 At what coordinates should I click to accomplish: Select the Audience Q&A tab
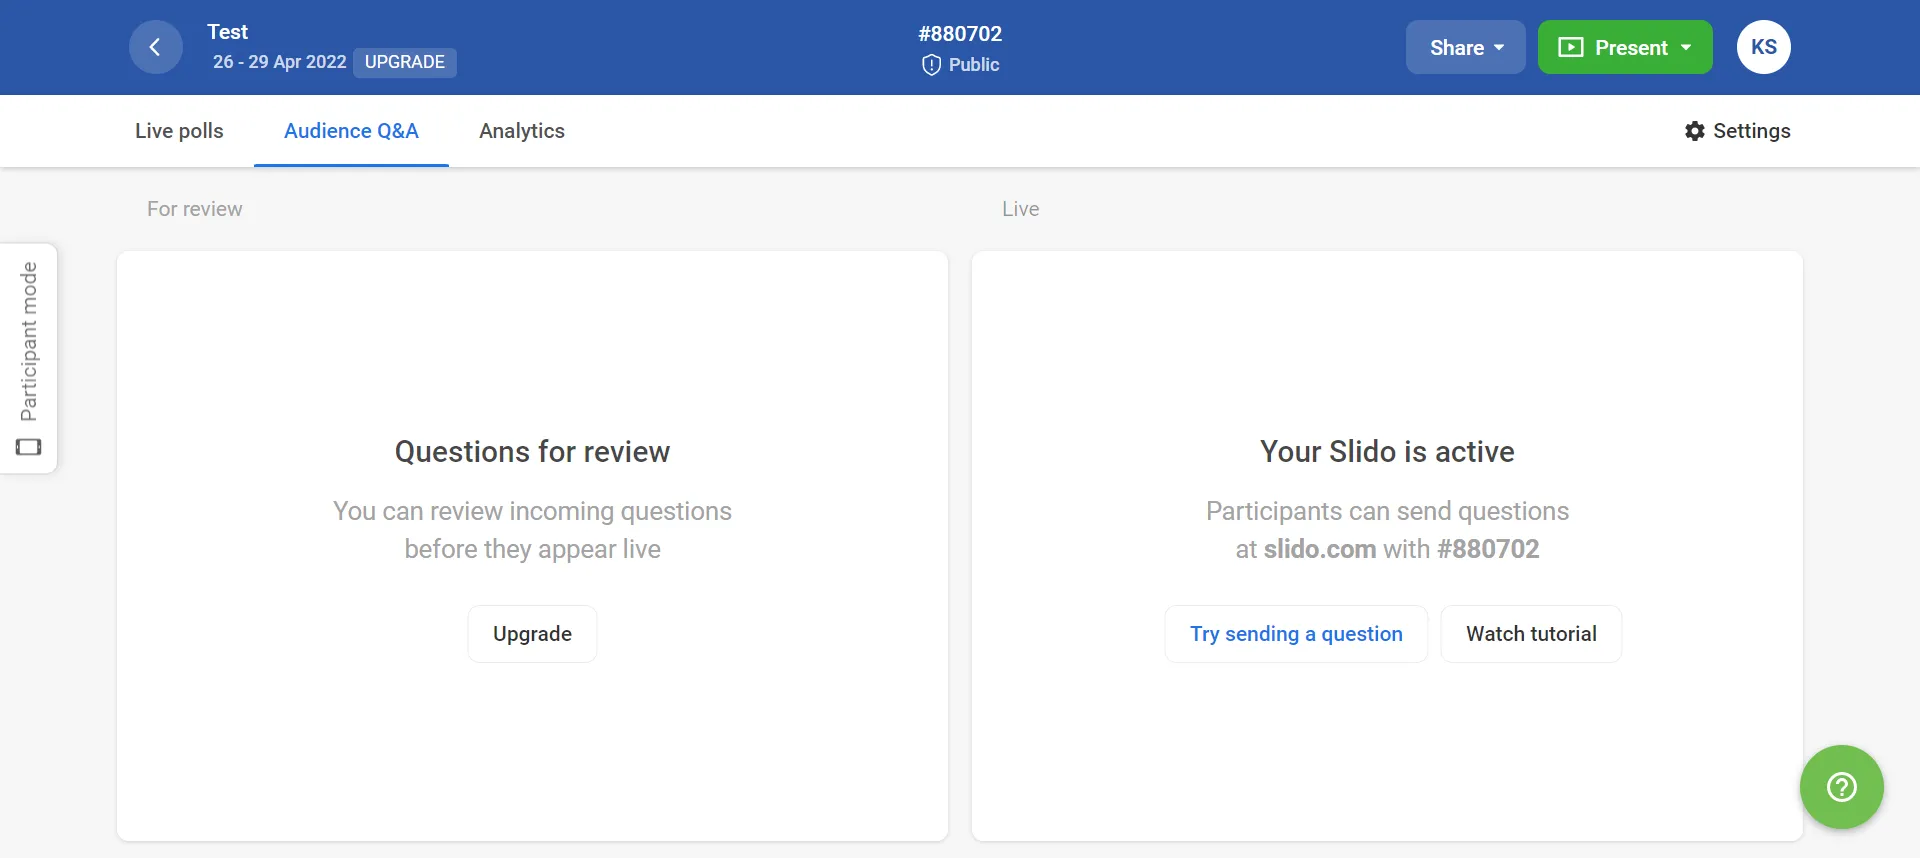[x=351, y=131]
